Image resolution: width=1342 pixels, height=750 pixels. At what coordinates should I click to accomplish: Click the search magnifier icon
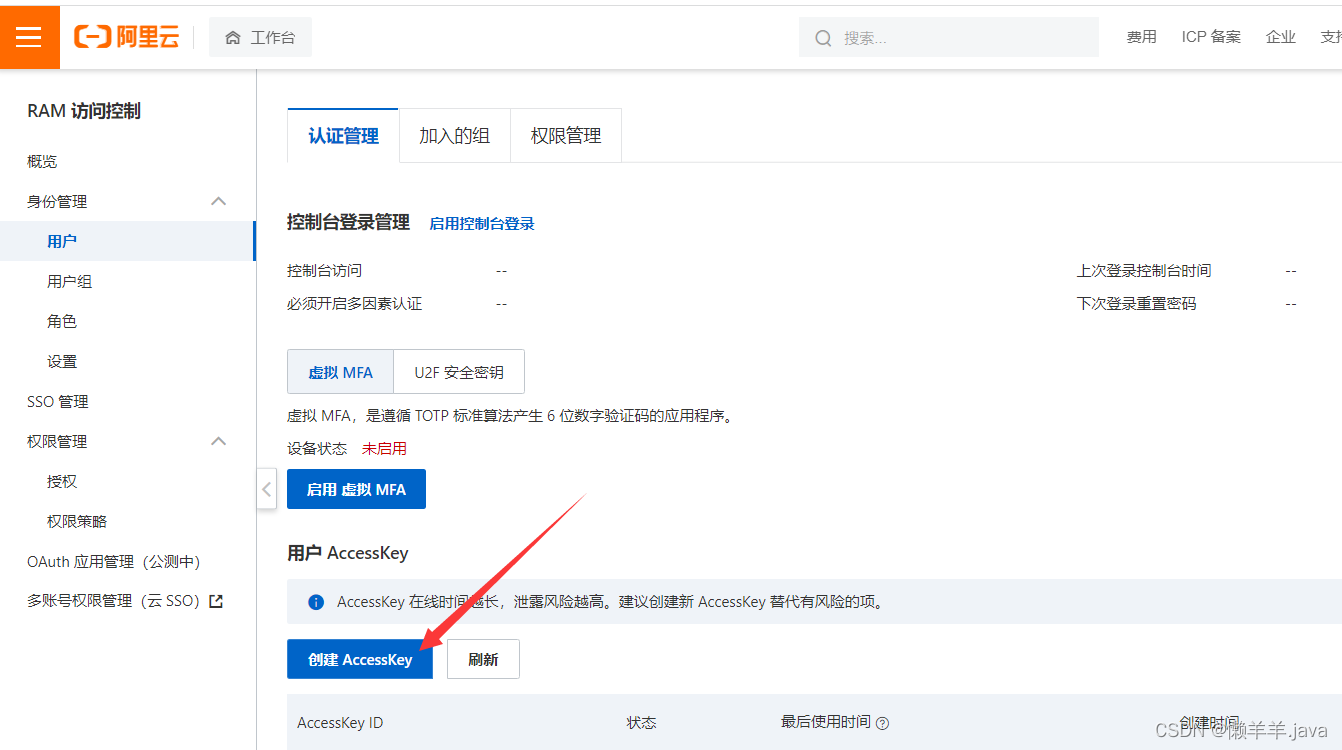824,38
